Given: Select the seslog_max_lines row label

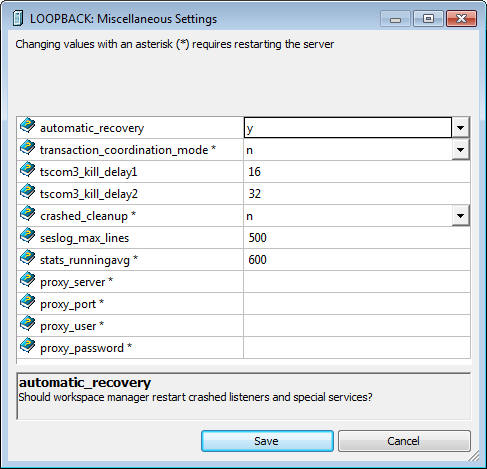Looking at the screenshot, I should click(84, 238).
